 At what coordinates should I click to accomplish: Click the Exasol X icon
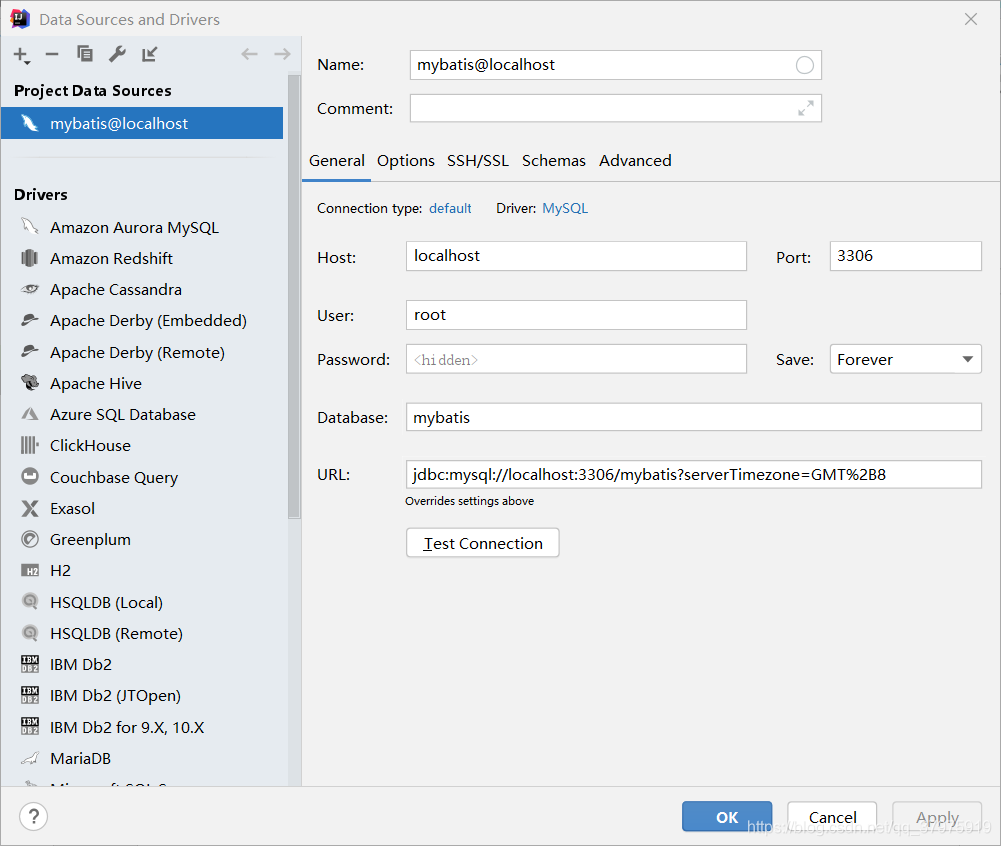pos(30,508)
